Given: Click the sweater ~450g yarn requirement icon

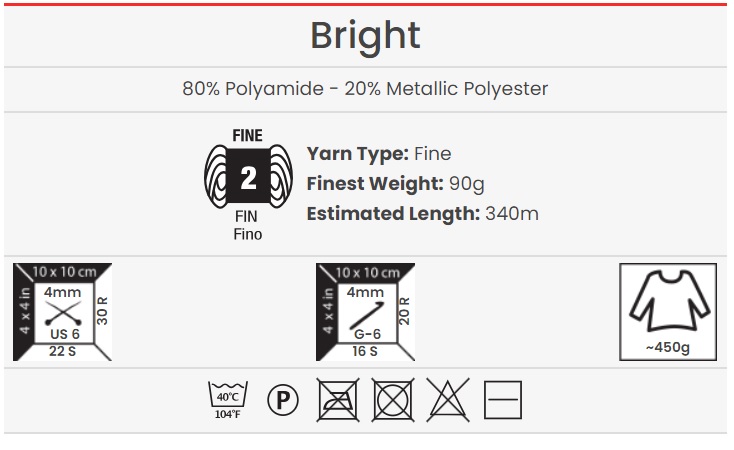Looking at the screenshot, I should [668, 311].
